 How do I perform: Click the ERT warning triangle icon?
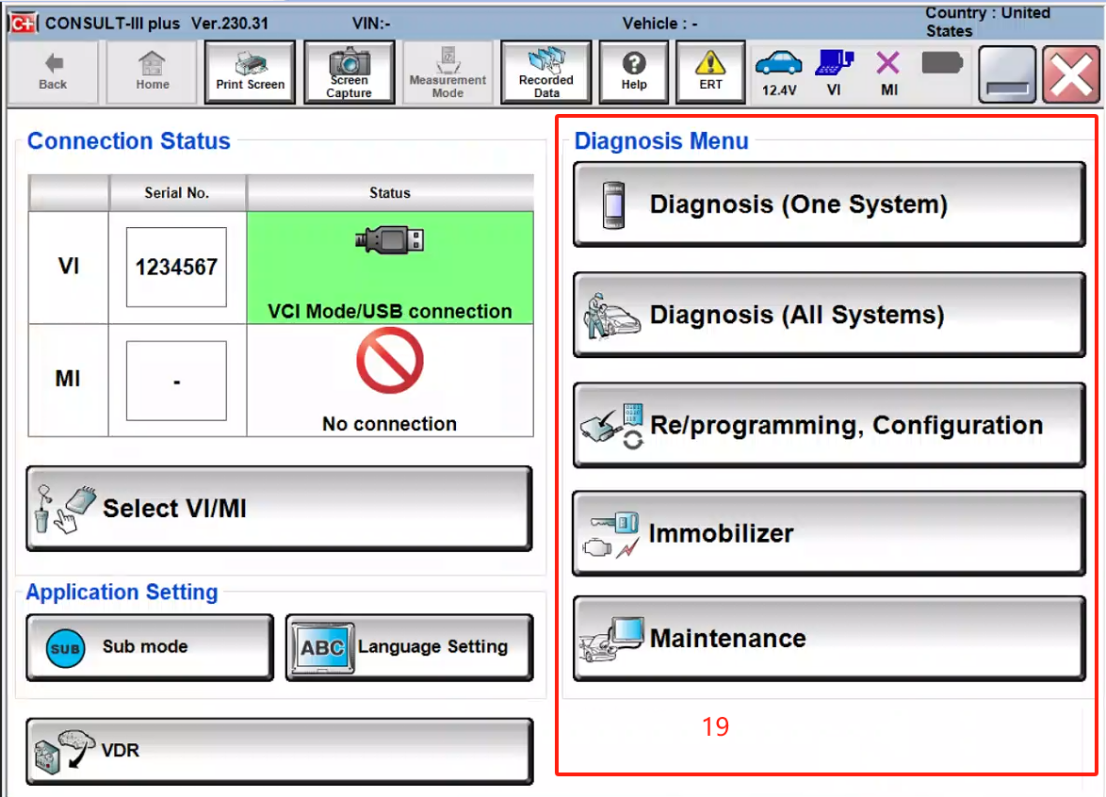point(710,72)
